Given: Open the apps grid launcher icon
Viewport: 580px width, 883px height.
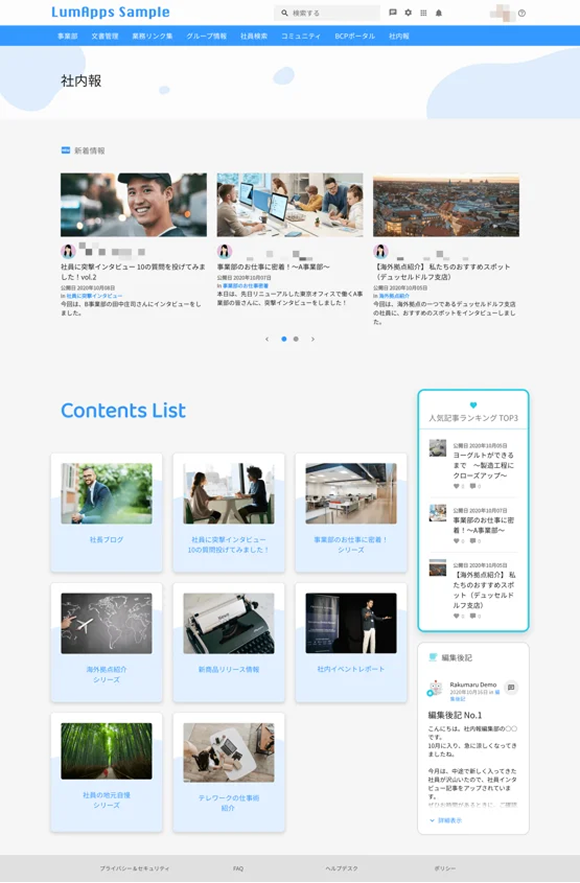Looking at the screenshot, I should [423, 12].
